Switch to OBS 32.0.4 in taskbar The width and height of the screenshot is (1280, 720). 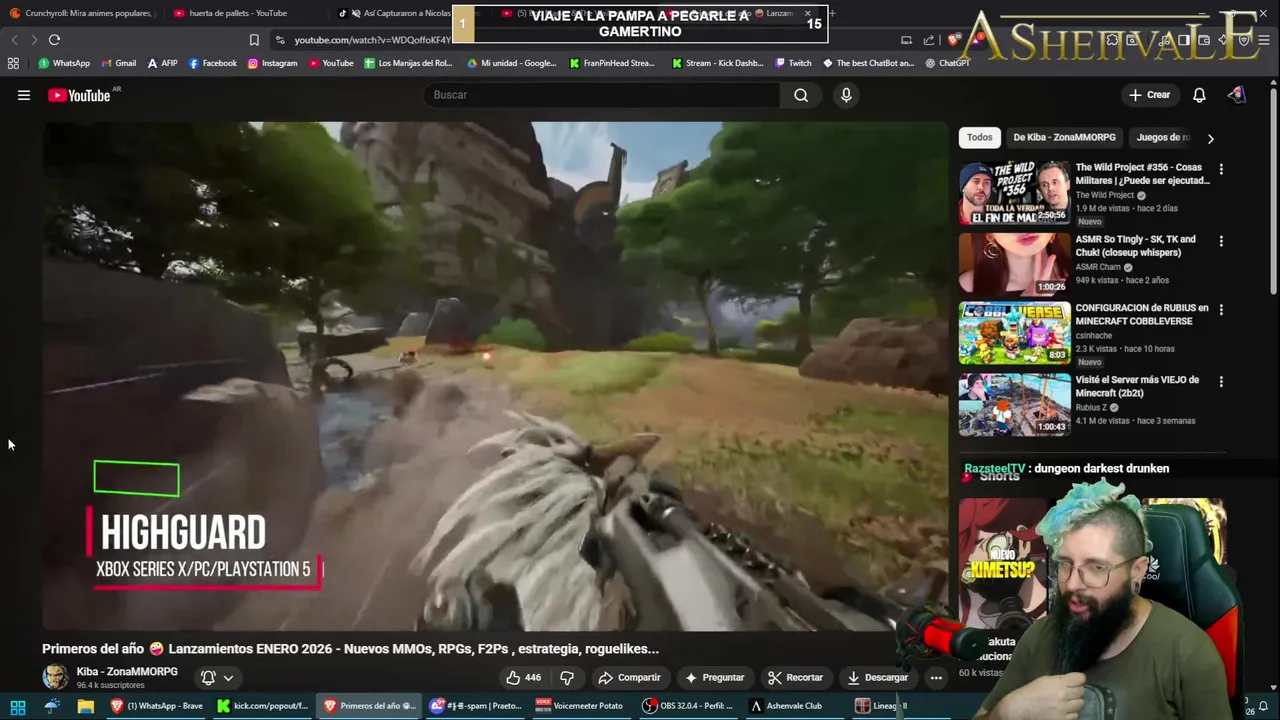coord(688,706)
